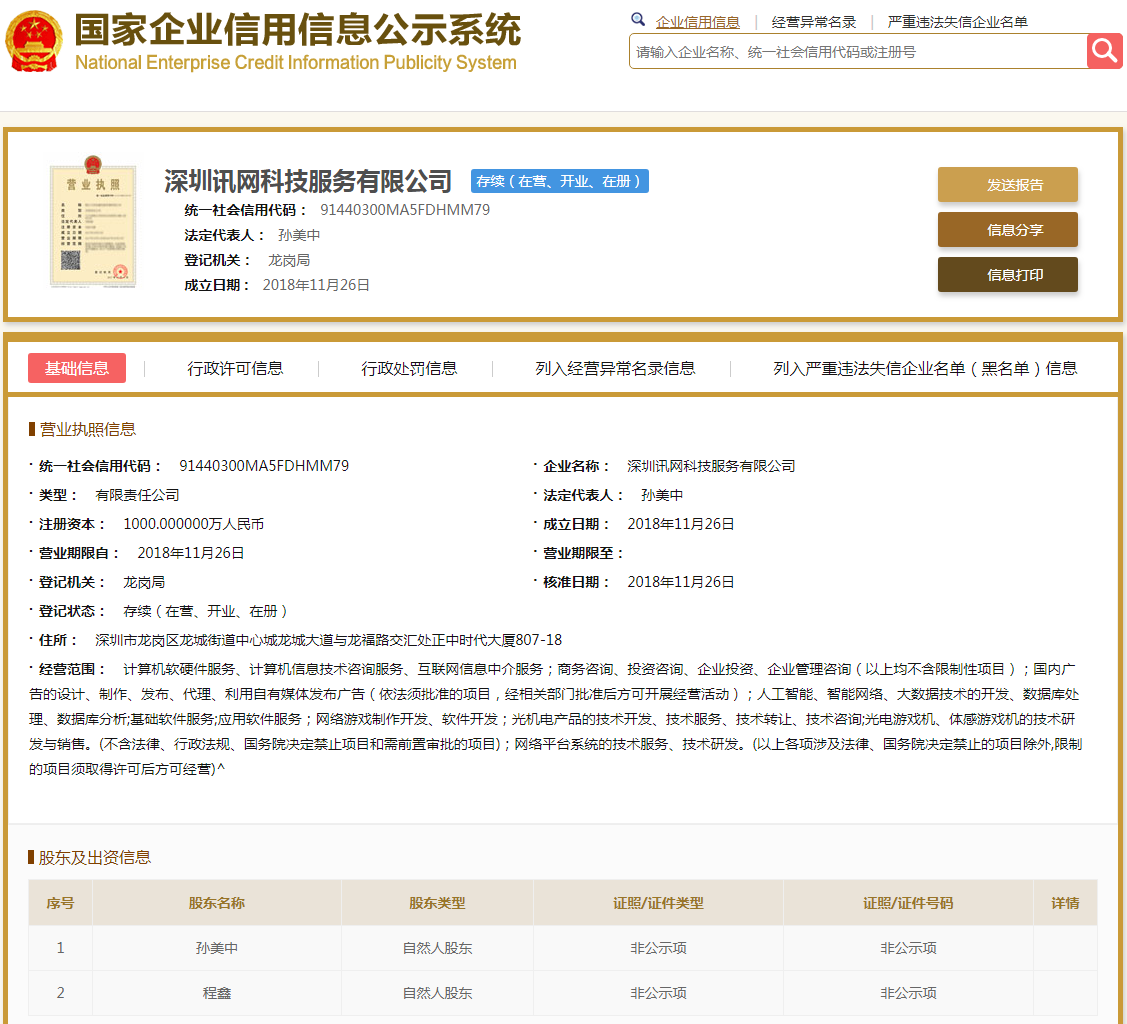The width and height of the screenshot is (1127, 1024).
Task: Open the 列入经营异常名录信息 tab
Action: [x=615, y=368]
